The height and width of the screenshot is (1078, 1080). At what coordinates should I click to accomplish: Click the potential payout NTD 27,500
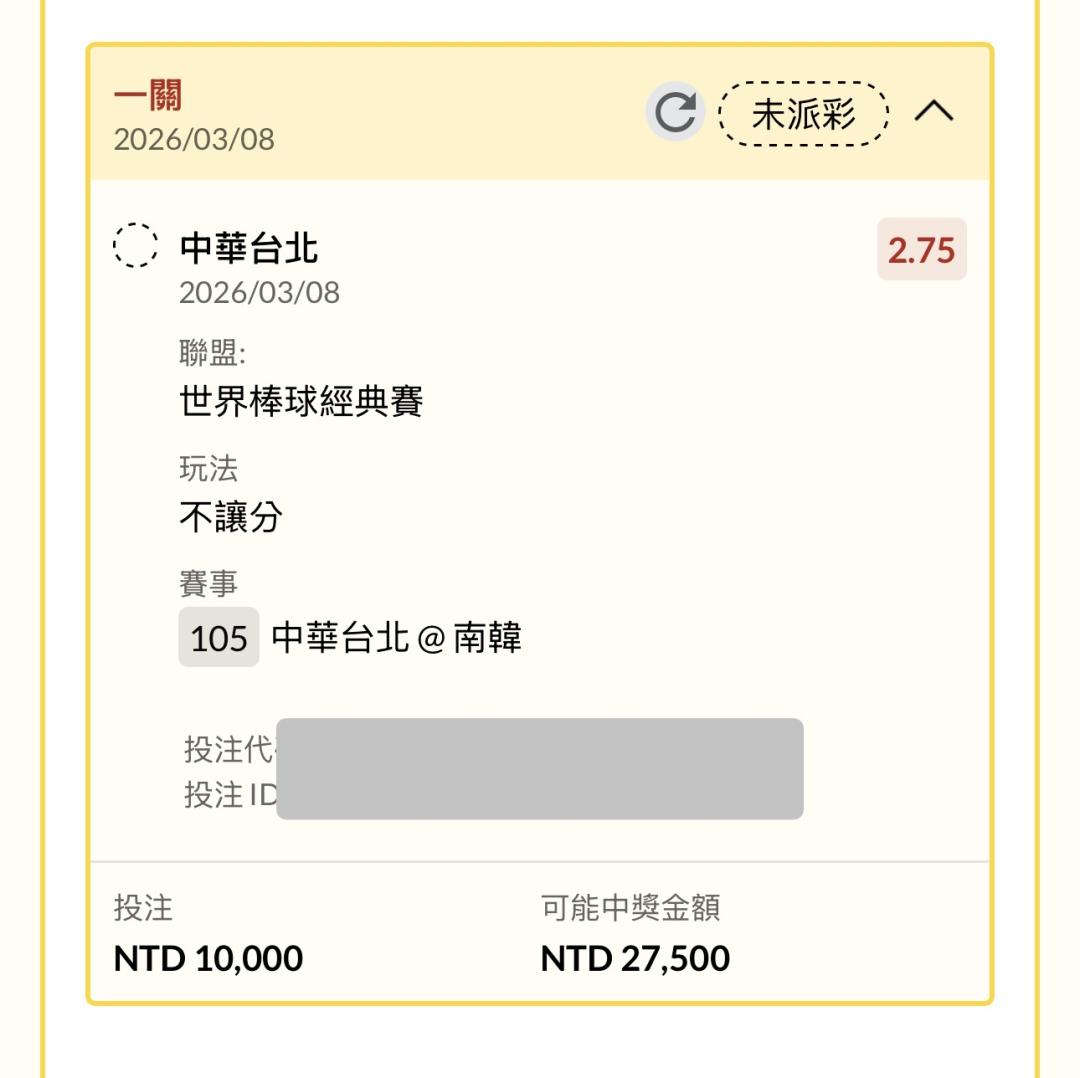(635, 958)
